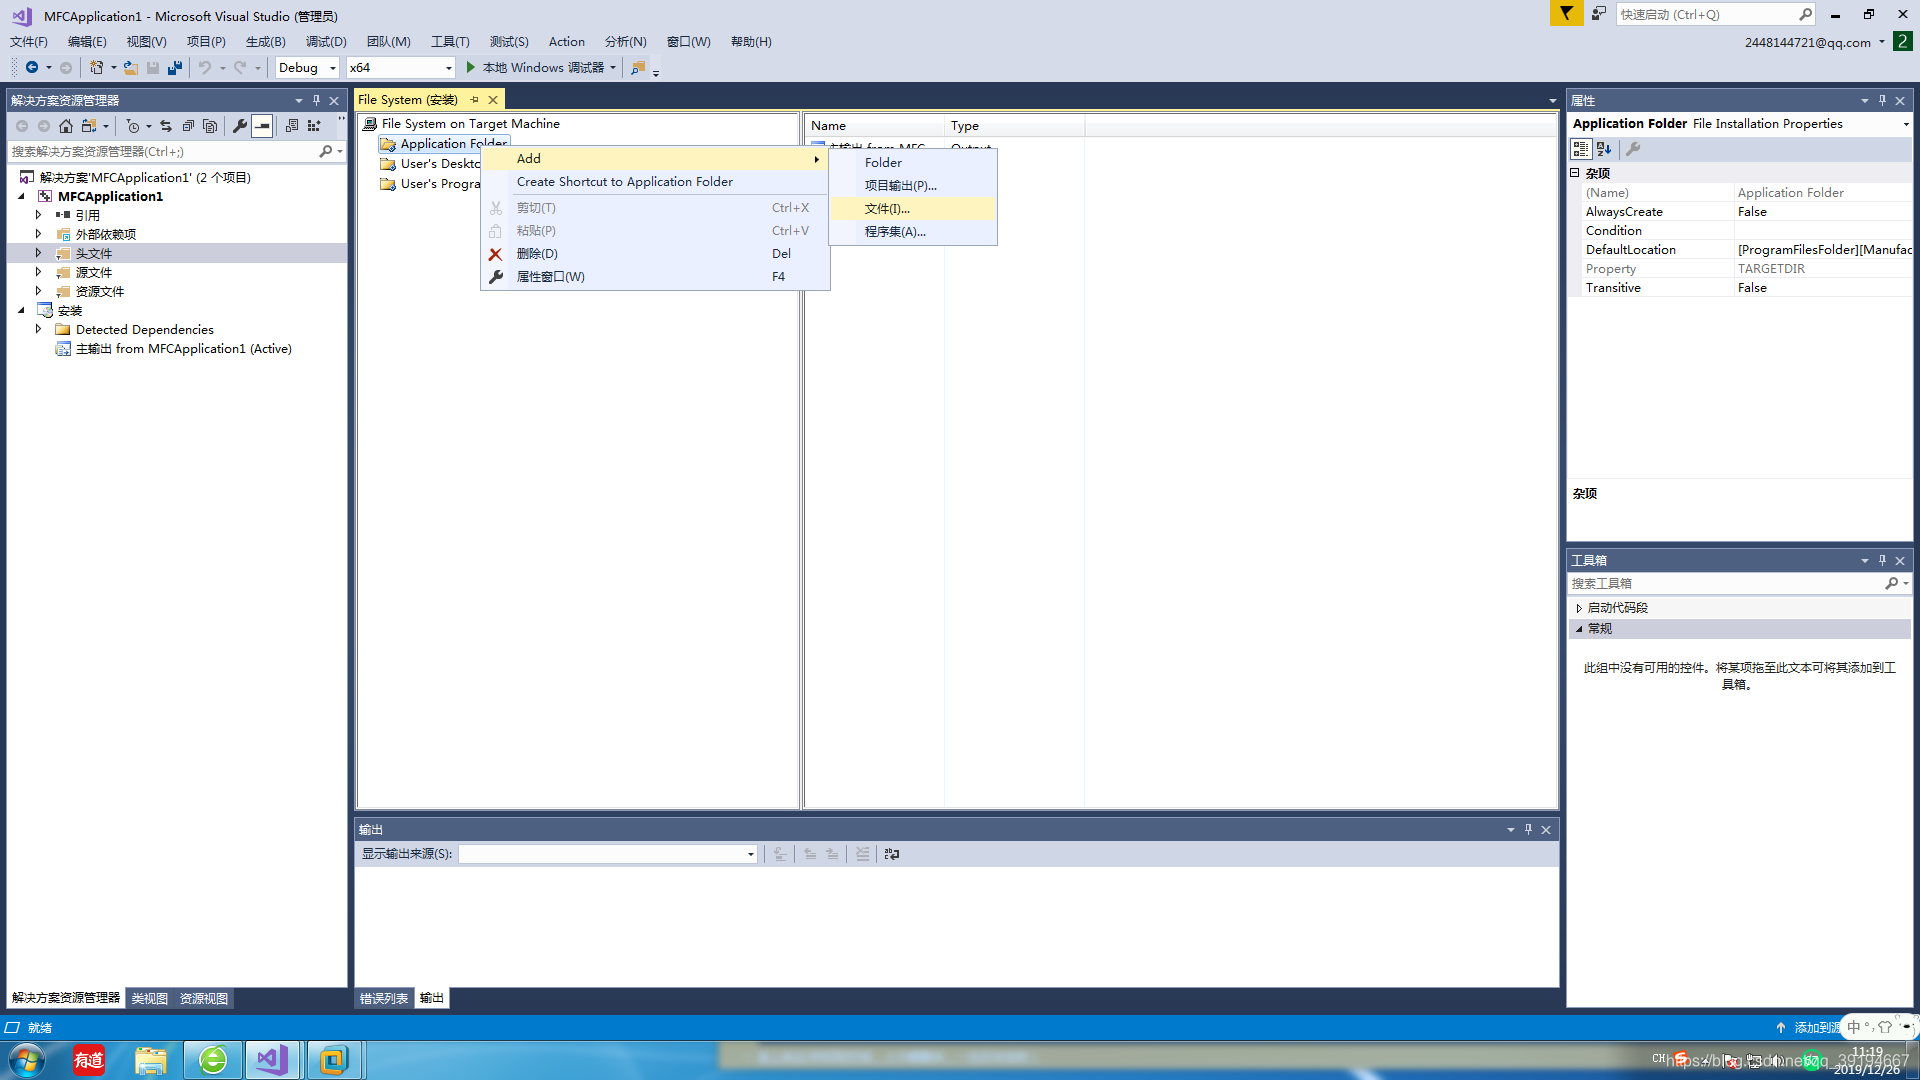Switch to the 资源视图 tab
1920x1080 pixels.
204,998
